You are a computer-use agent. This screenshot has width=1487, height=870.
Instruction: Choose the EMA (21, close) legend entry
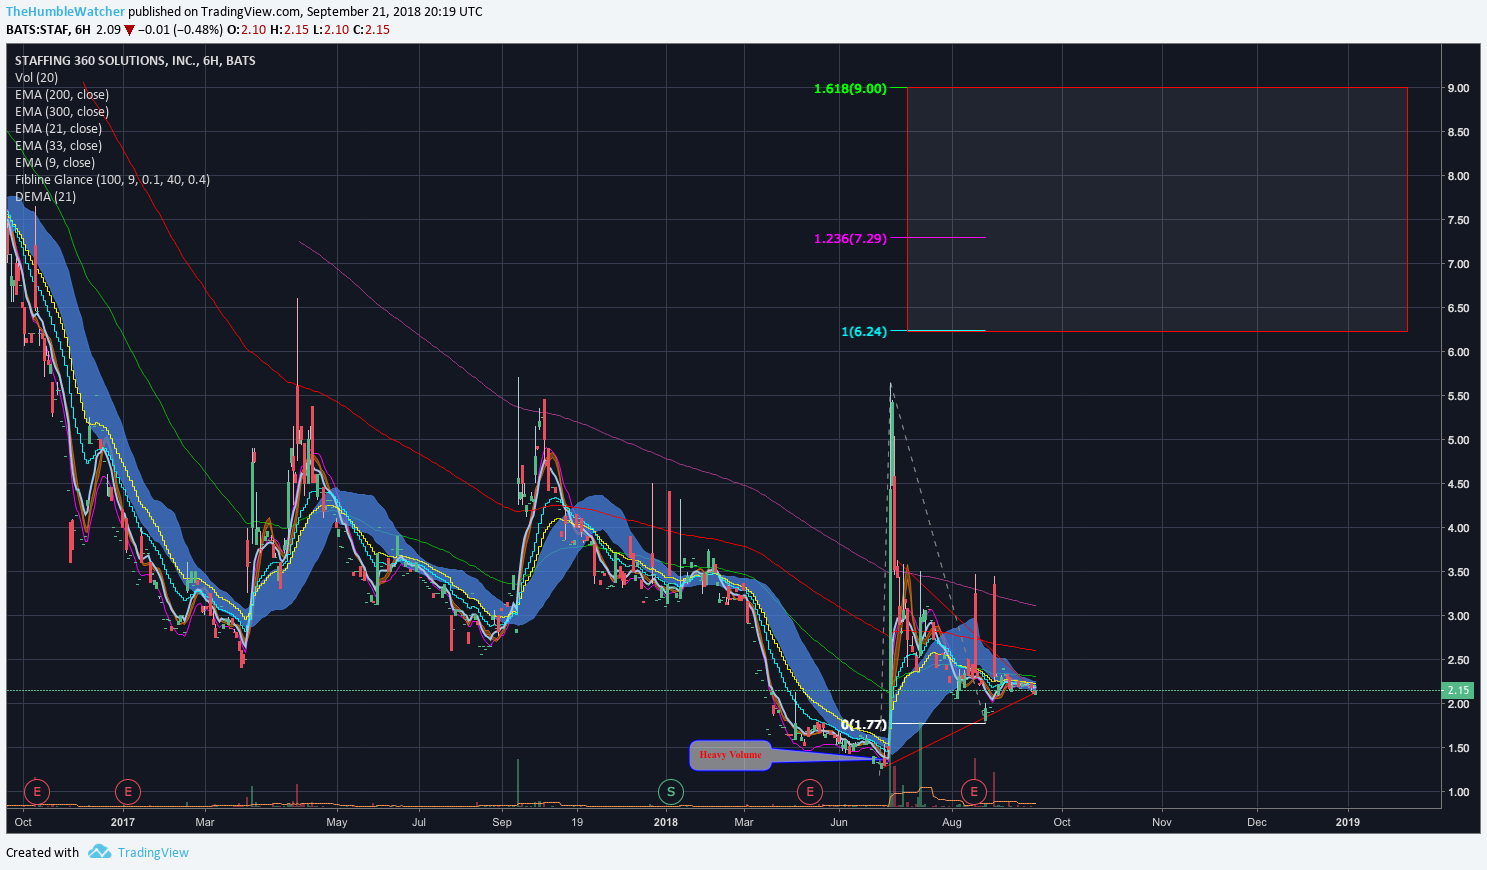pos(58,128)
